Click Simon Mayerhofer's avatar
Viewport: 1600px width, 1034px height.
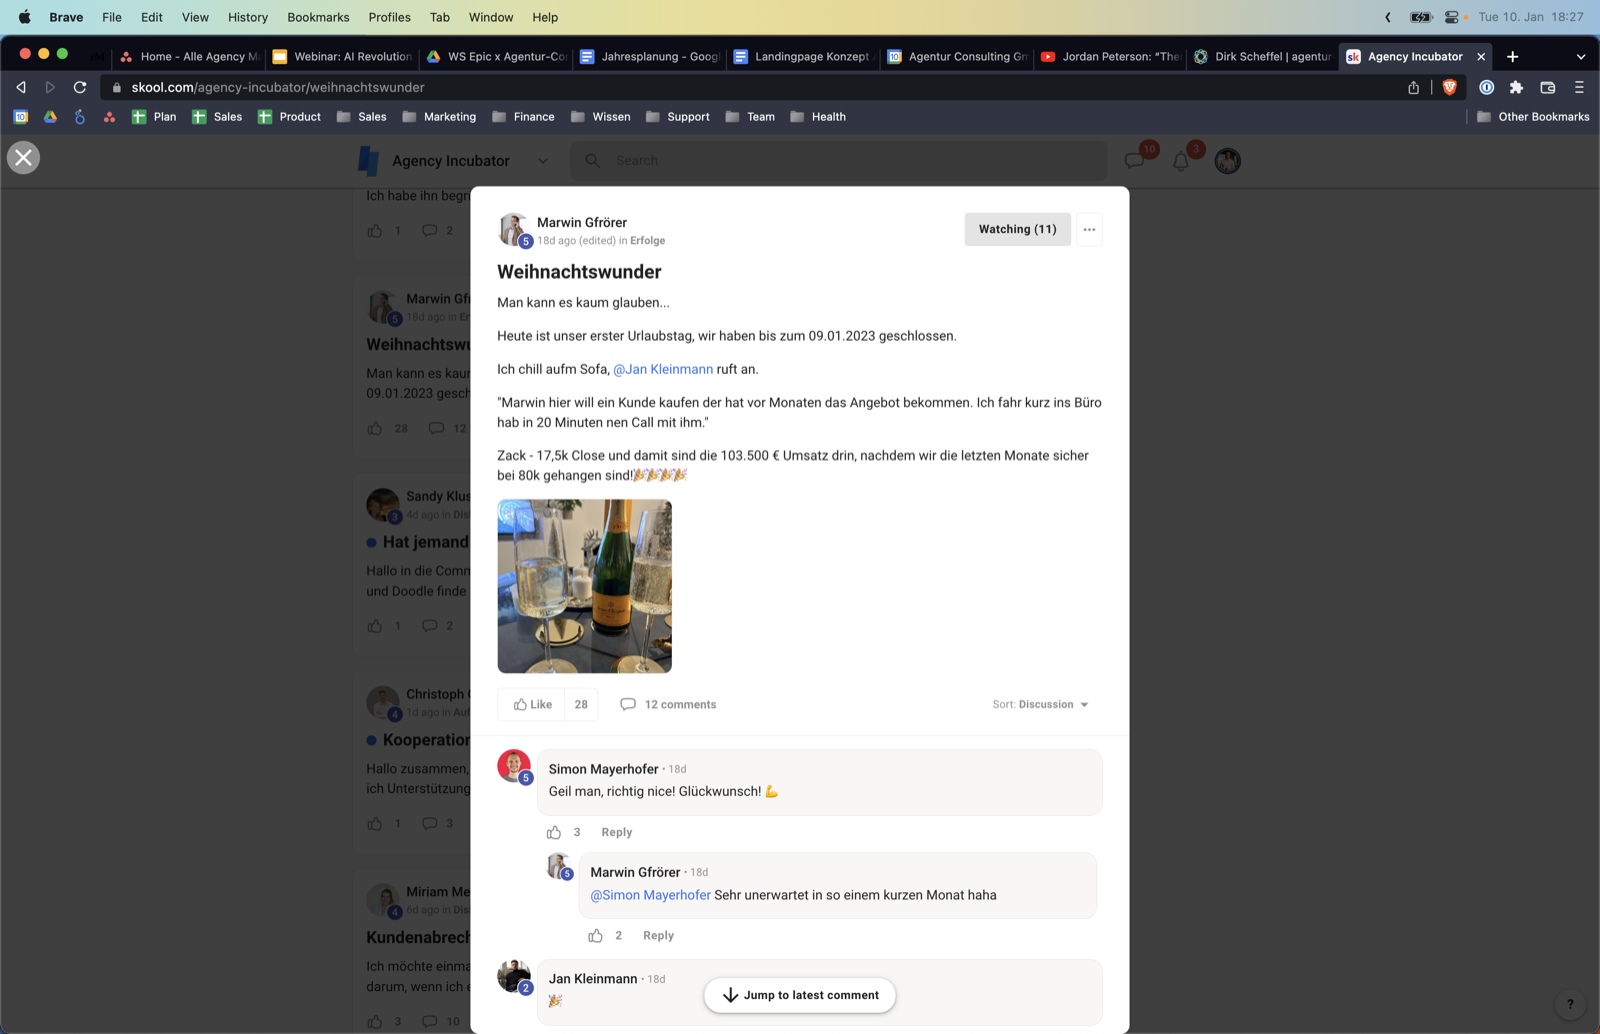(514, 766)
